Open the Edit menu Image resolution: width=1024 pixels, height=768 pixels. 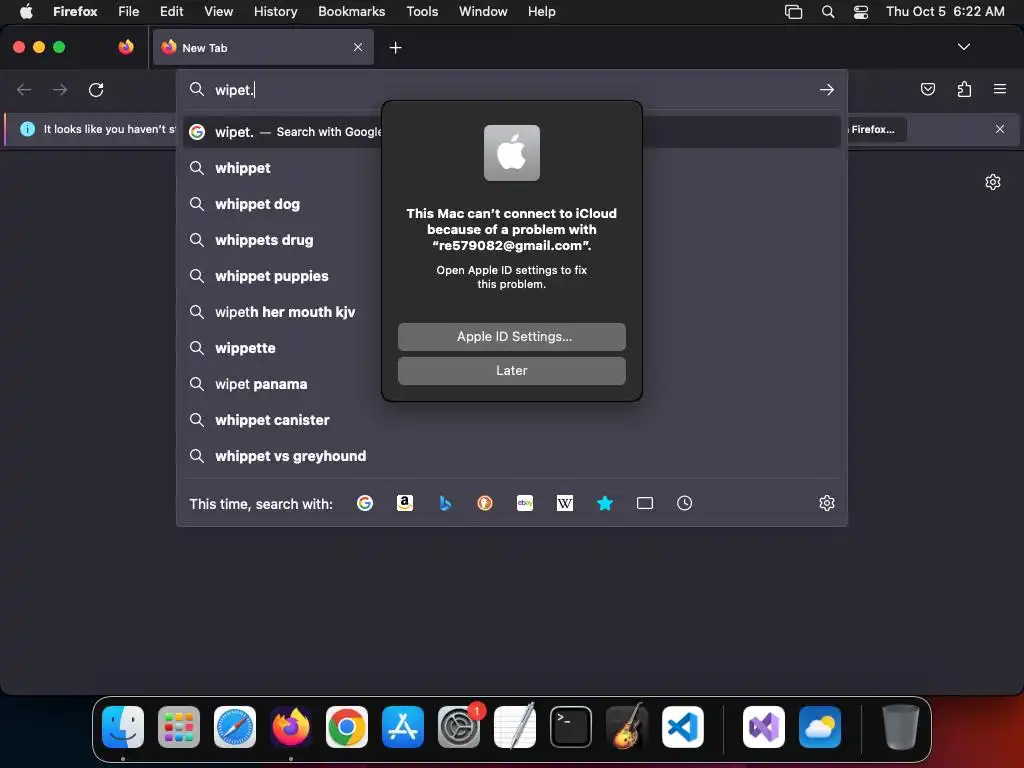click(x=171, y=11)
